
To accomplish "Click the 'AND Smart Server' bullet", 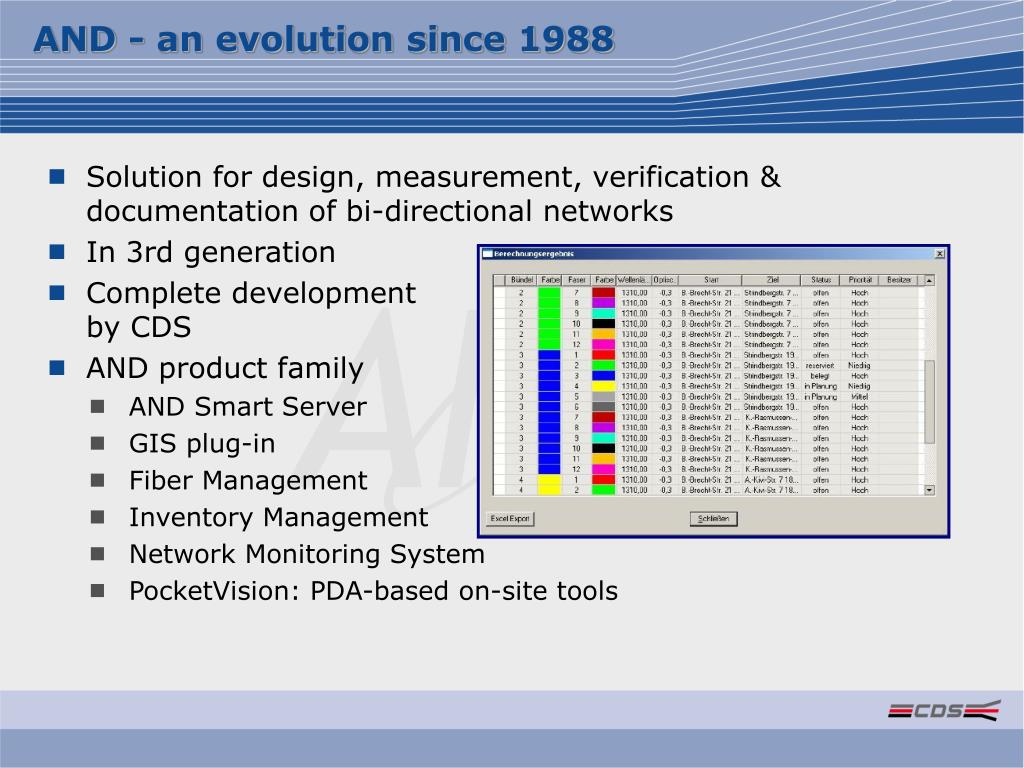I will pos(248,407).
